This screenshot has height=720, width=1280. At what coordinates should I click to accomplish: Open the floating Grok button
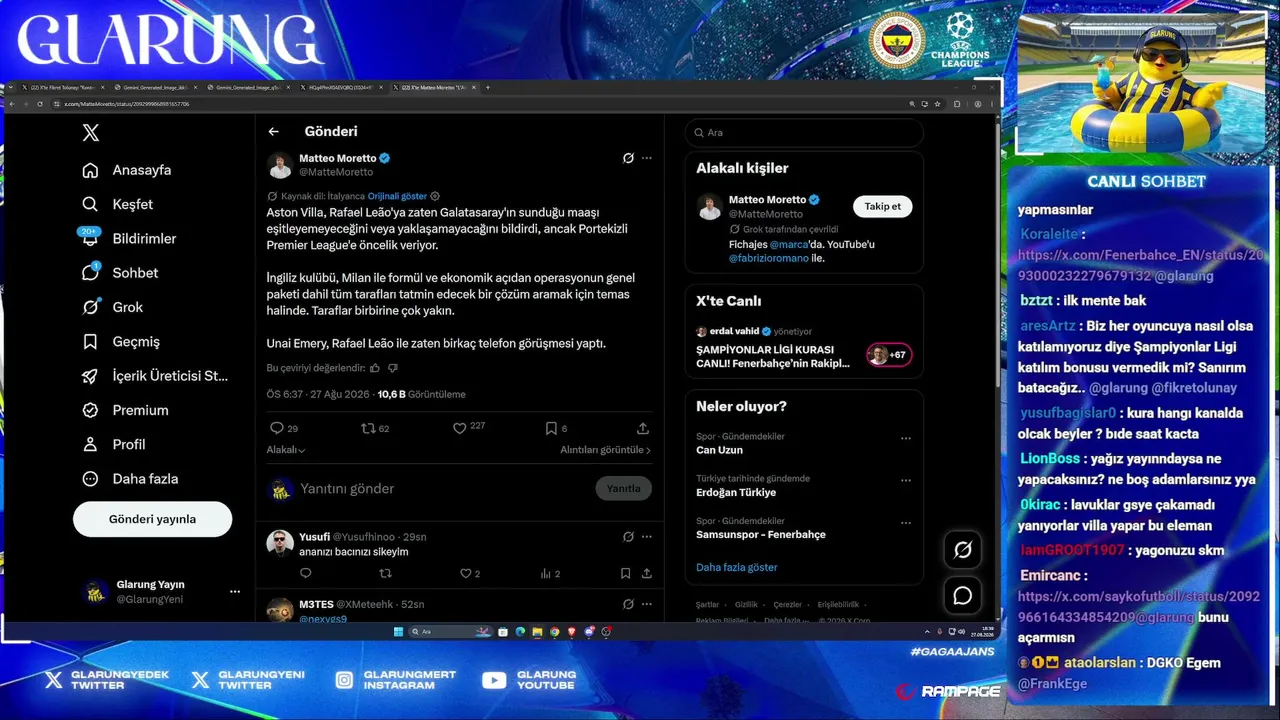pos(963,549)
